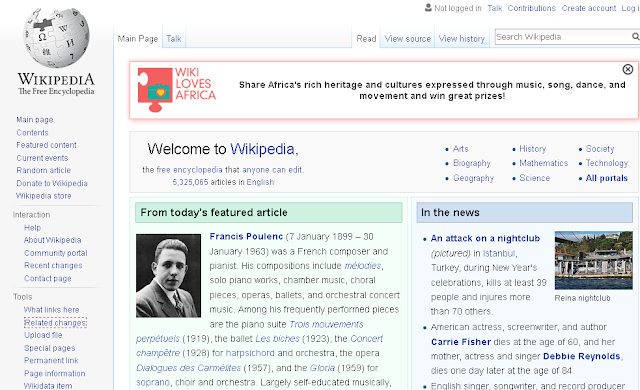
Task: Go to Main page in sidebar
Action: (x=35, y=120)
